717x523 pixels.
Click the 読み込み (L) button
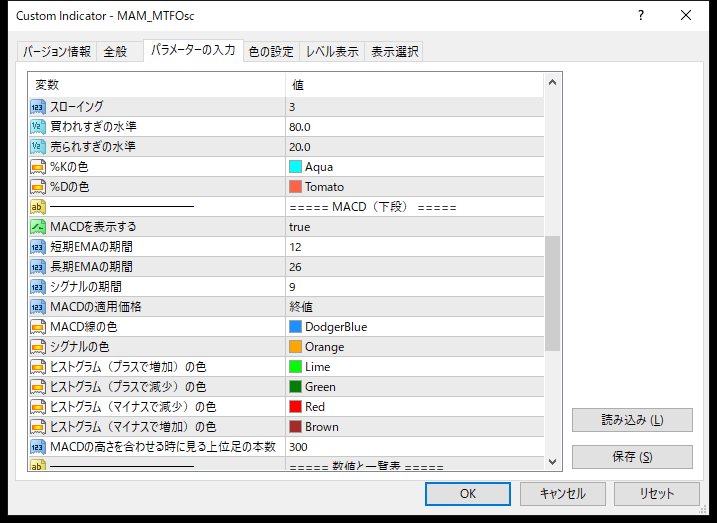tap(632, 420)
